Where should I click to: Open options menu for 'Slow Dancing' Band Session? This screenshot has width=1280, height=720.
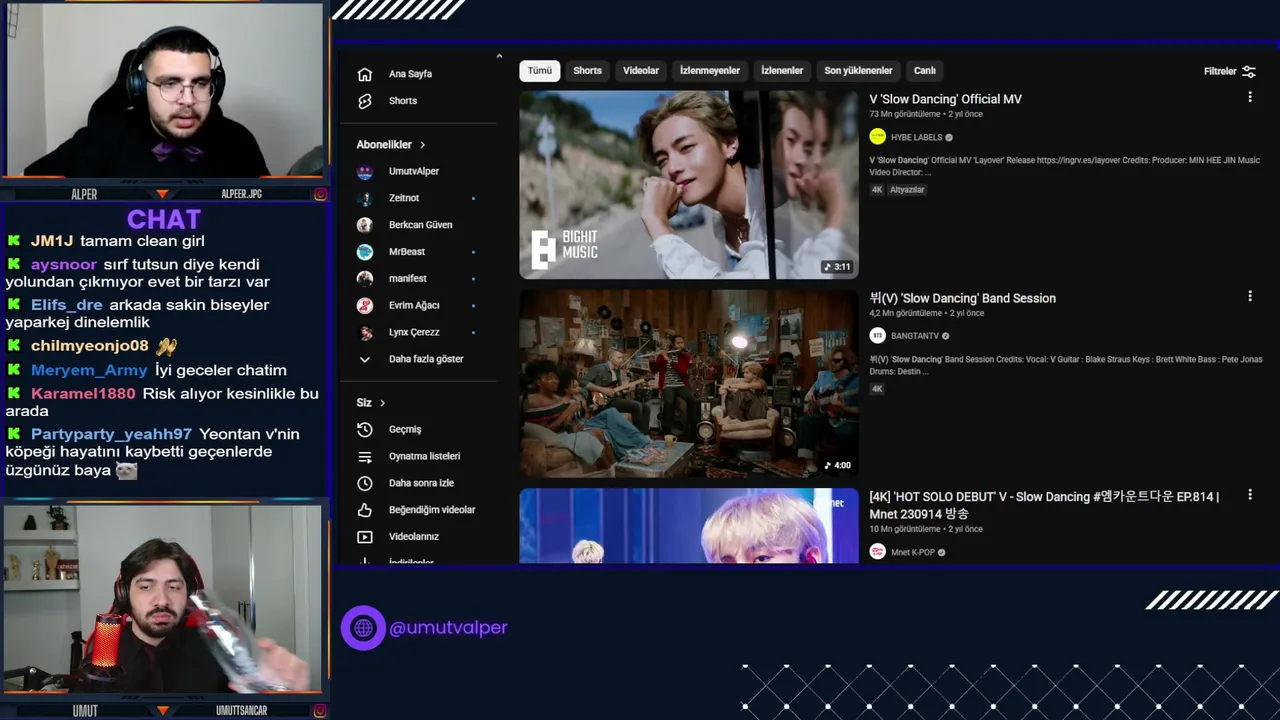1250,296
